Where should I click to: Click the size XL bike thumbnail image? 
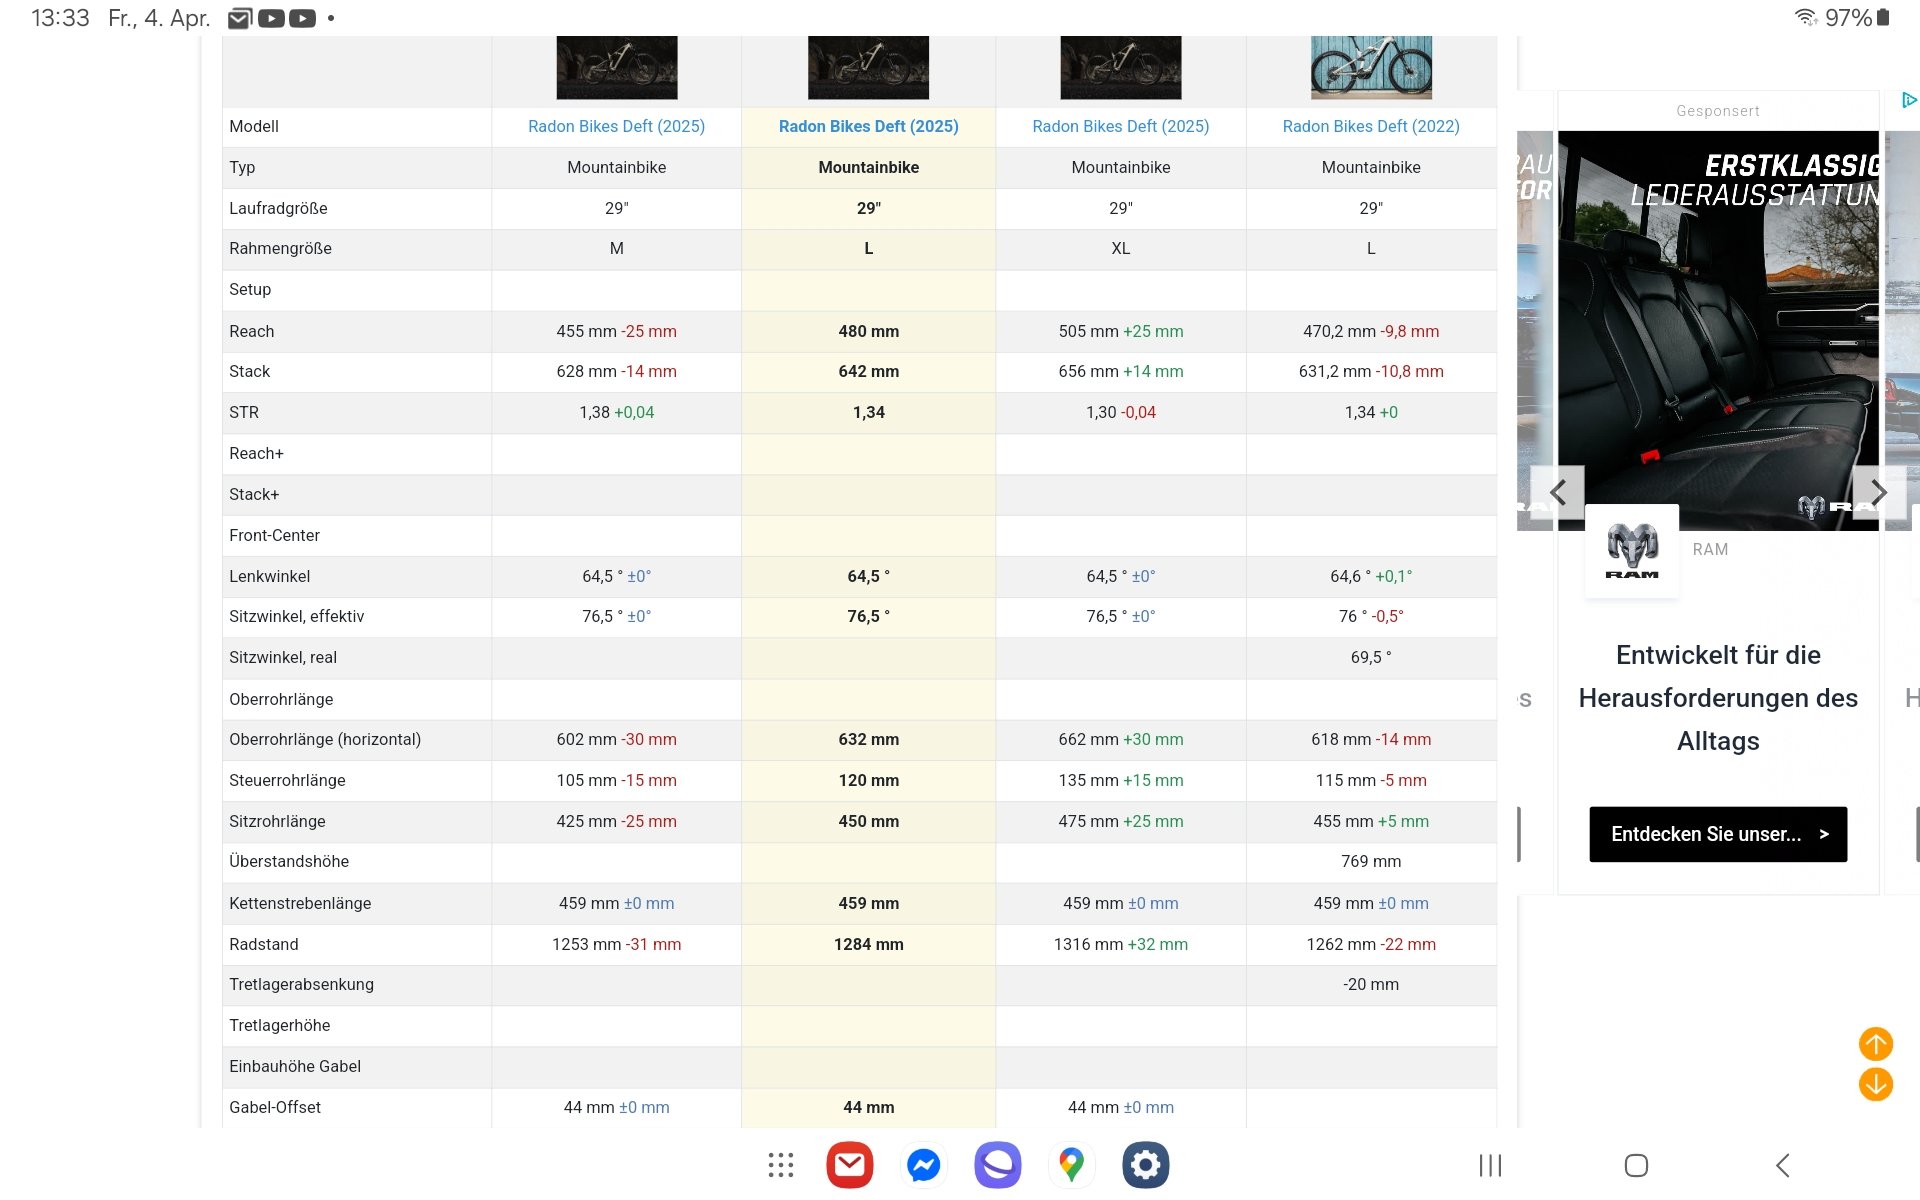click(1120, 67)
